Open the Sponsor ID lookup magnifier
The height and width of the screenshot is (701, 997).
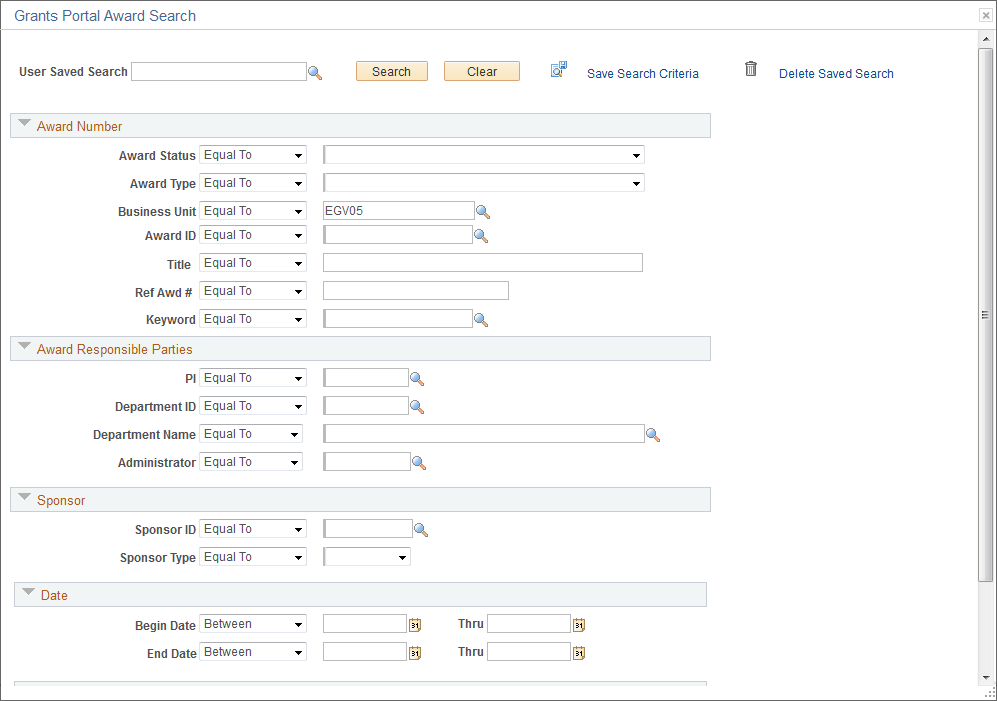[x=421, y=529]
